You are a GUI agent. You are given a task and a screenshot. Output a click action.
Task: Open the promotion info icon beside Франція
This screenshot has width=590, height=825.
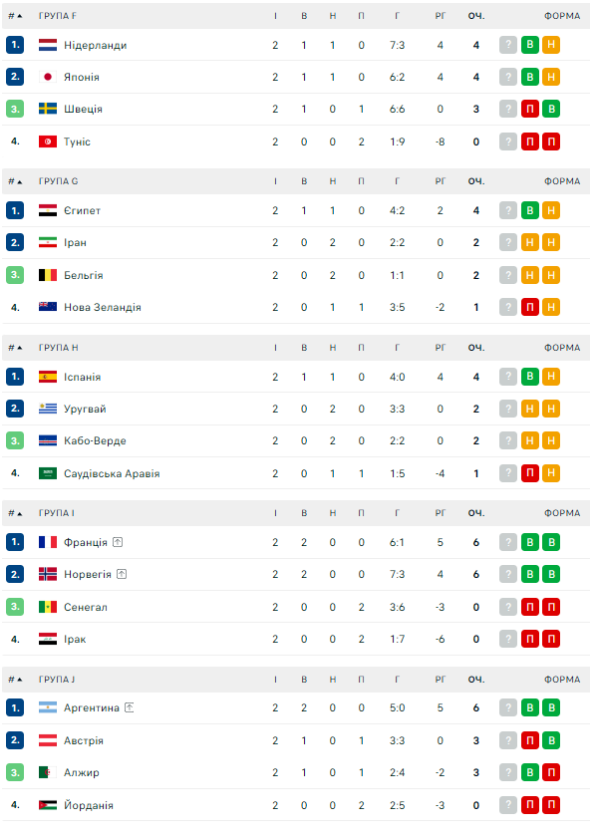click(118, 542)
